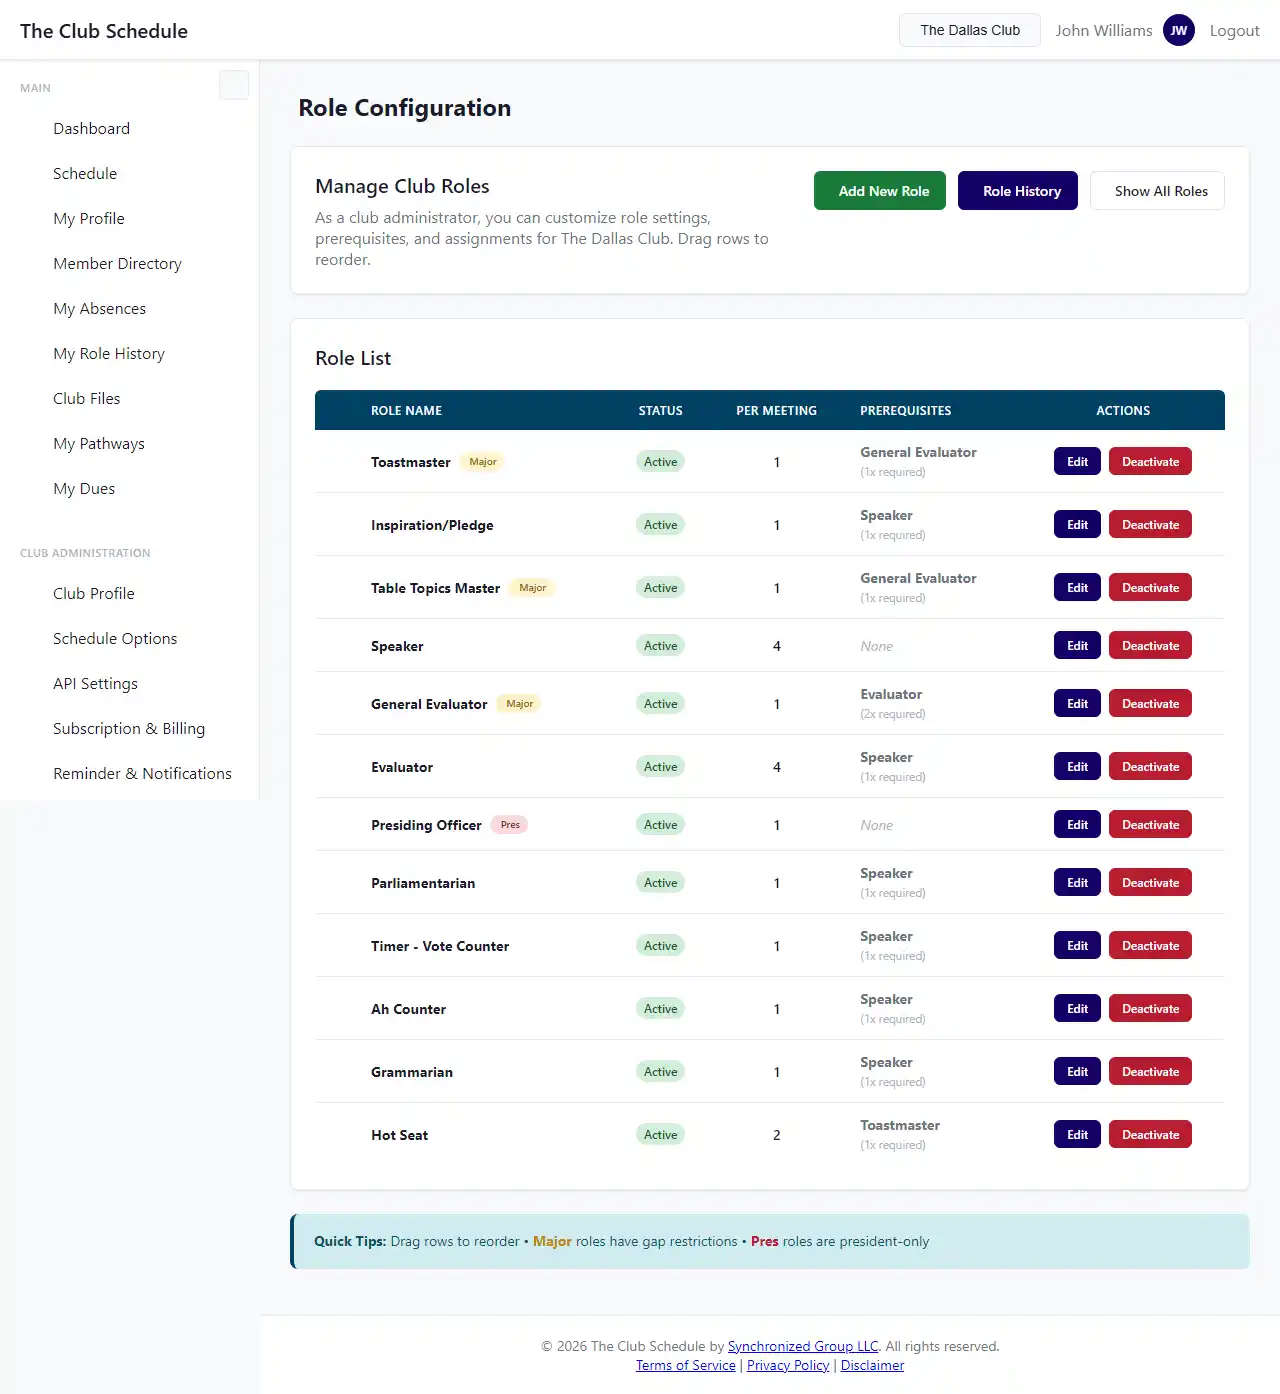Click the JW user avatar
The height and width of the screenshot is (1394, 1280).
(1178, 30)
